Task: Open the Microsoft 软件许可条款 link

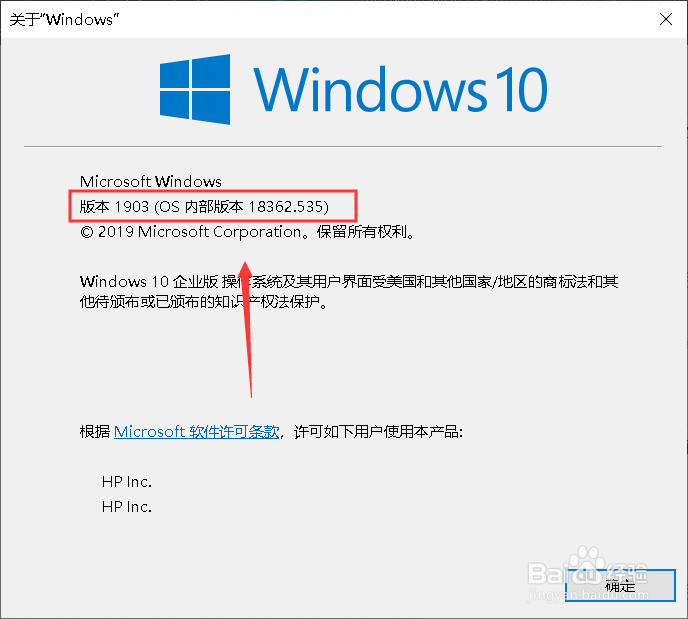Action: [x=197, y=432]
